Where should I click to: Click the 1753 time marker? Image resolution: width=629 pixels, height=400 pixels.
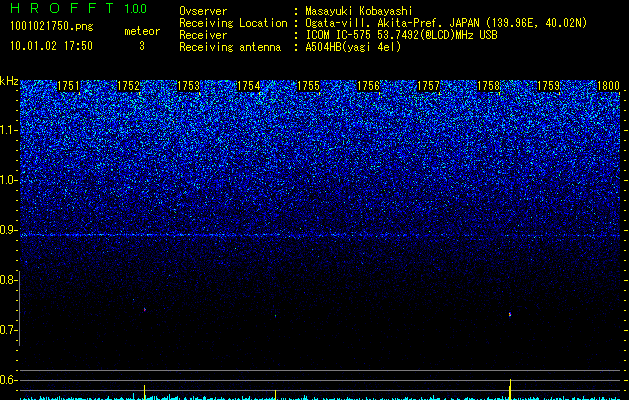[x=189, y=86]
